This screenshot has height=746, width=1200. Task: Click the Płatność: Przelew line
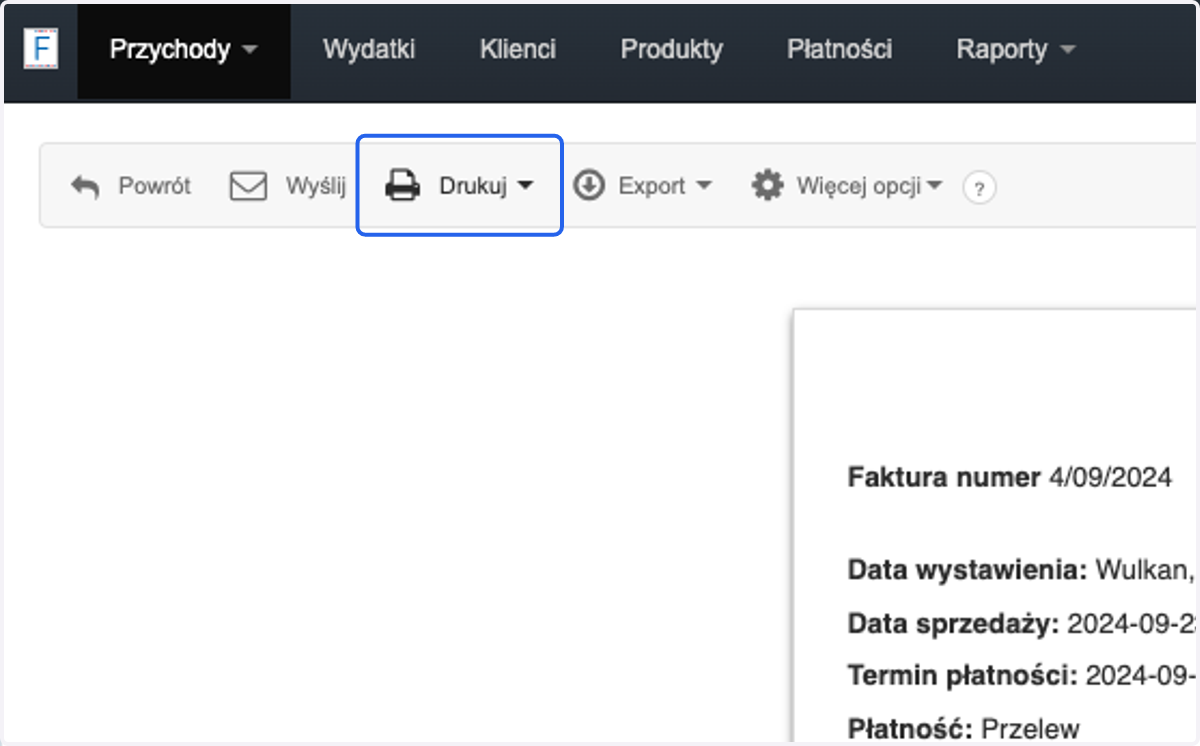click(964, 729)
